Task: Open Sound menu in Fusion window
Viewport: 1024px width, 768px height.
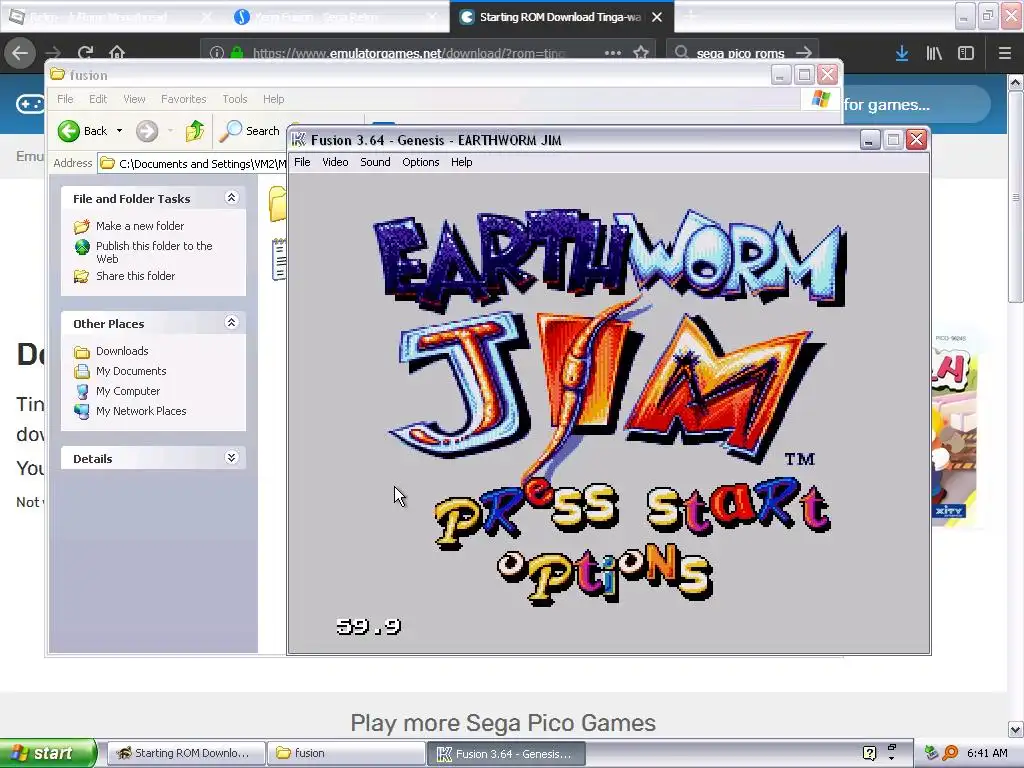Action: point(375,162)
